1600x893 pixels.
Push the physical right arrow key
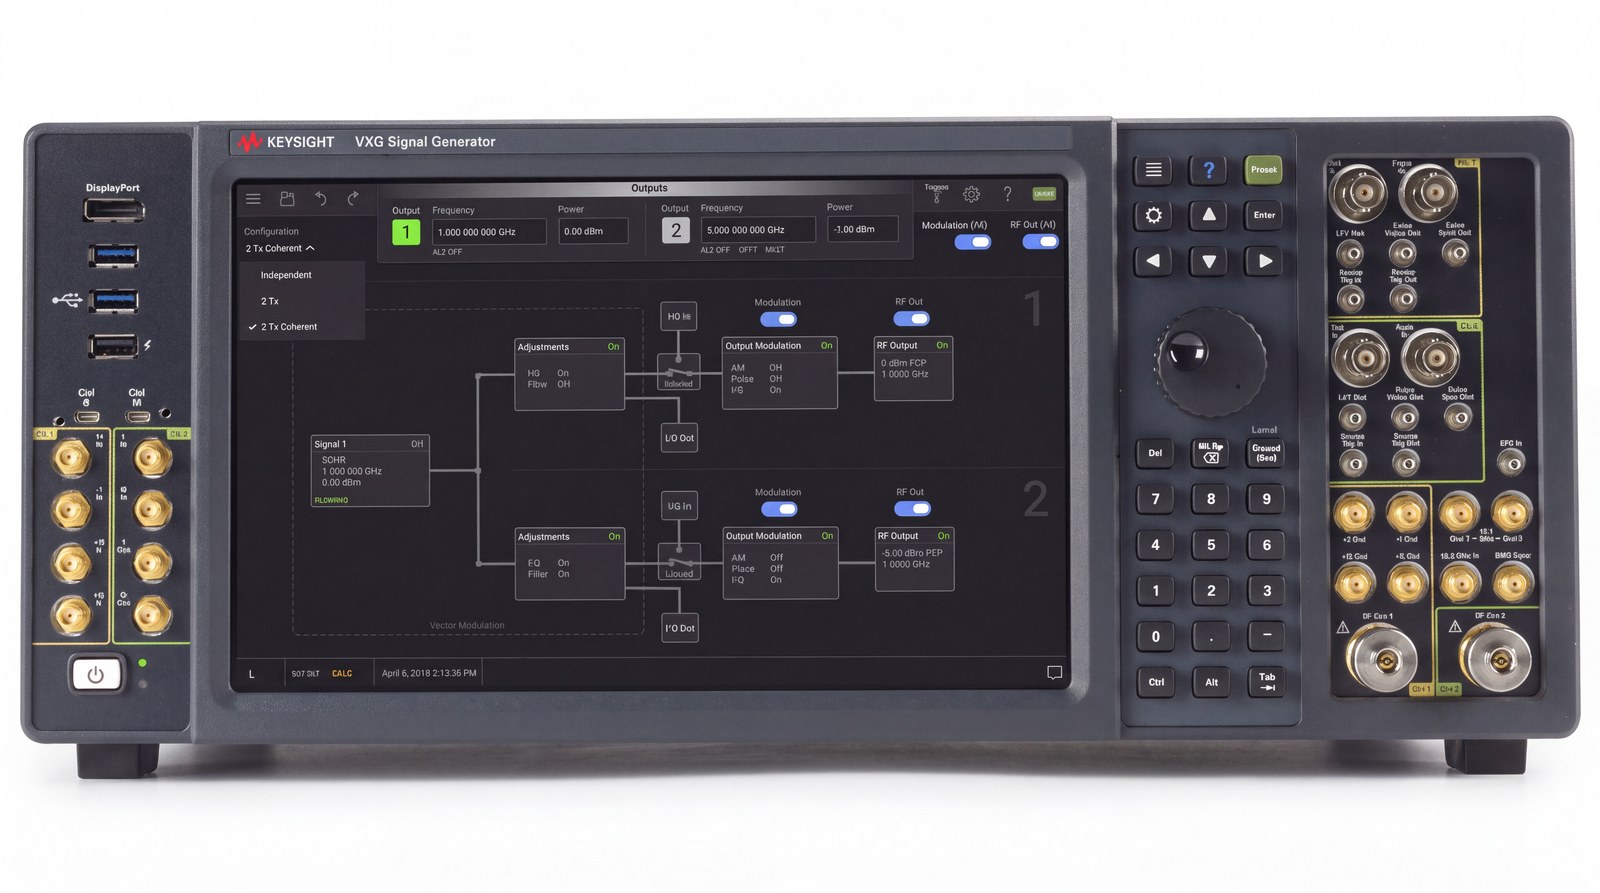point(1265,261)
